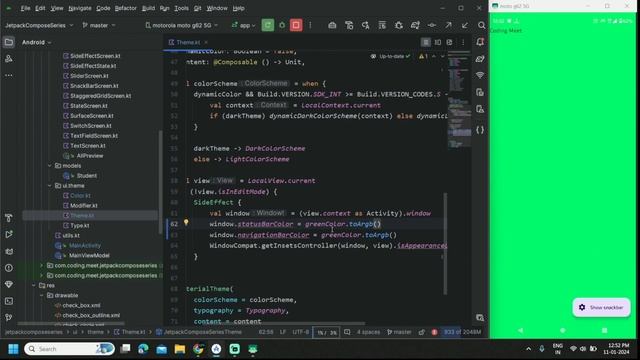Select MainViewModel in the project tree
640x360 pixels.
[x=89, y=256]
